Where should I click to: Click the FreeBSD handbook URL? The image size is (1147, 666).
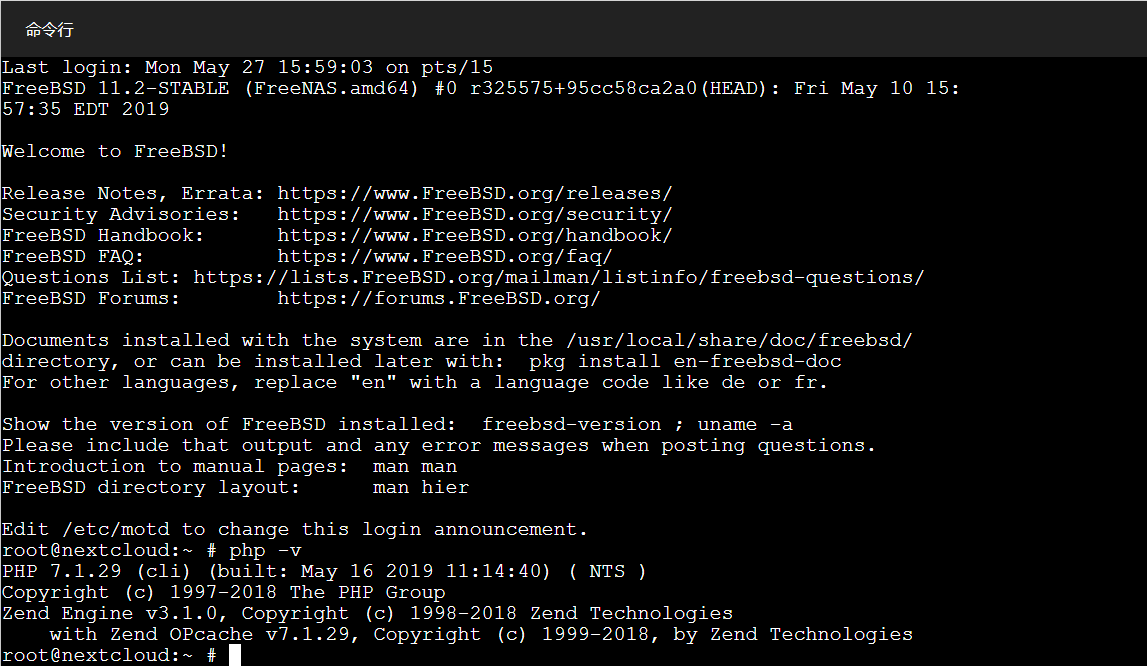pos(475,236)
